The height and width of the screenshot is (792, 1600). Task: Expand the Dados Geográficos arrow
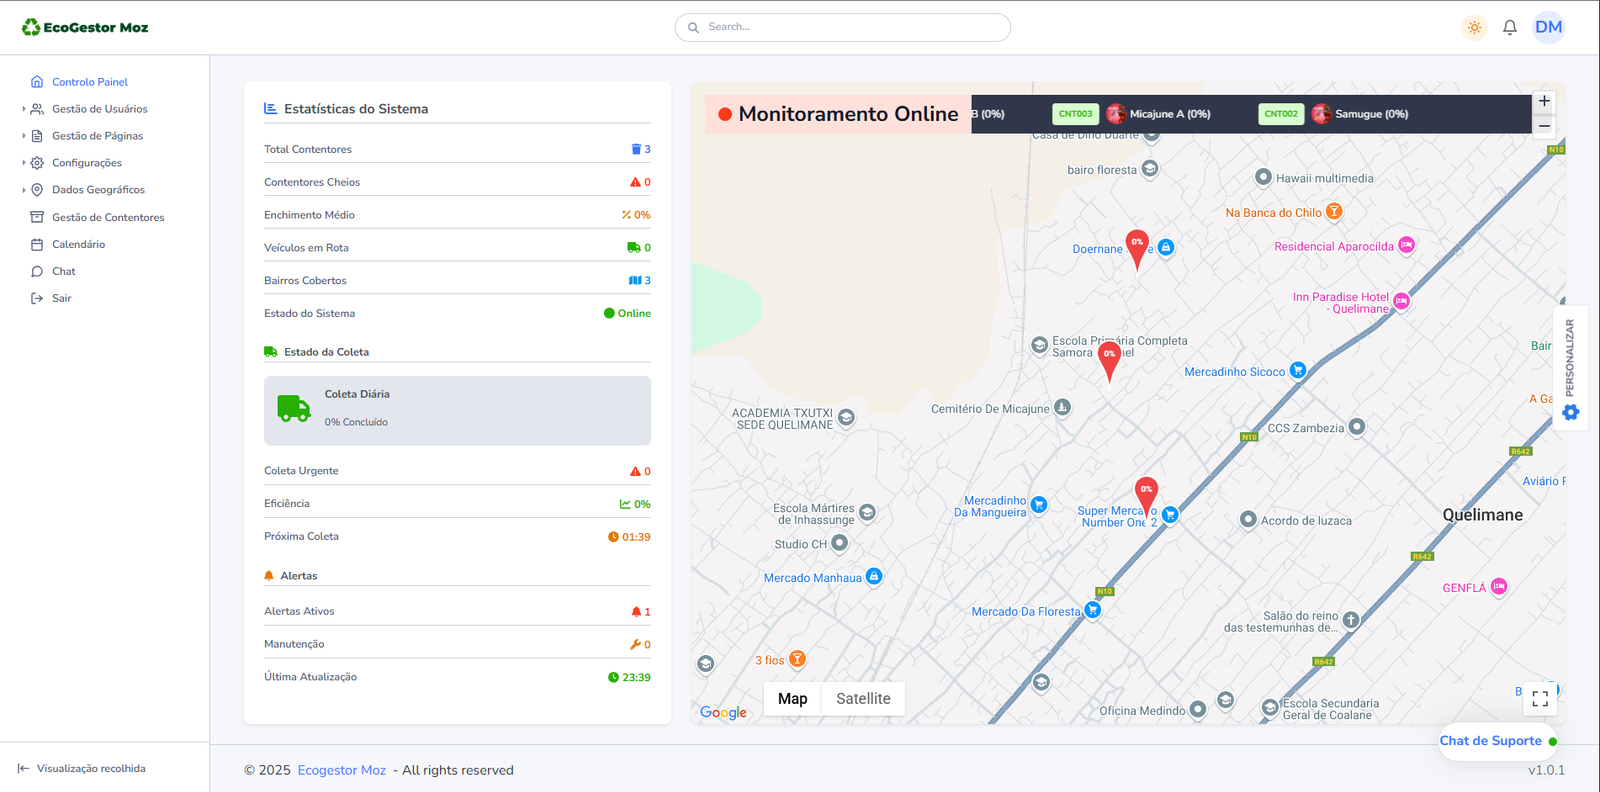(24, 190)
